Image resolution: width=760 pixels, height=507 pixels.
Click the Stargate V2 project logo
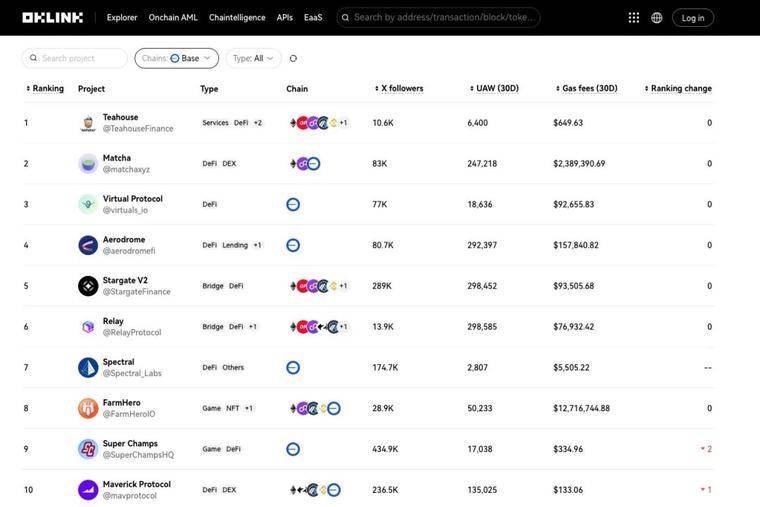coord(88,286)
